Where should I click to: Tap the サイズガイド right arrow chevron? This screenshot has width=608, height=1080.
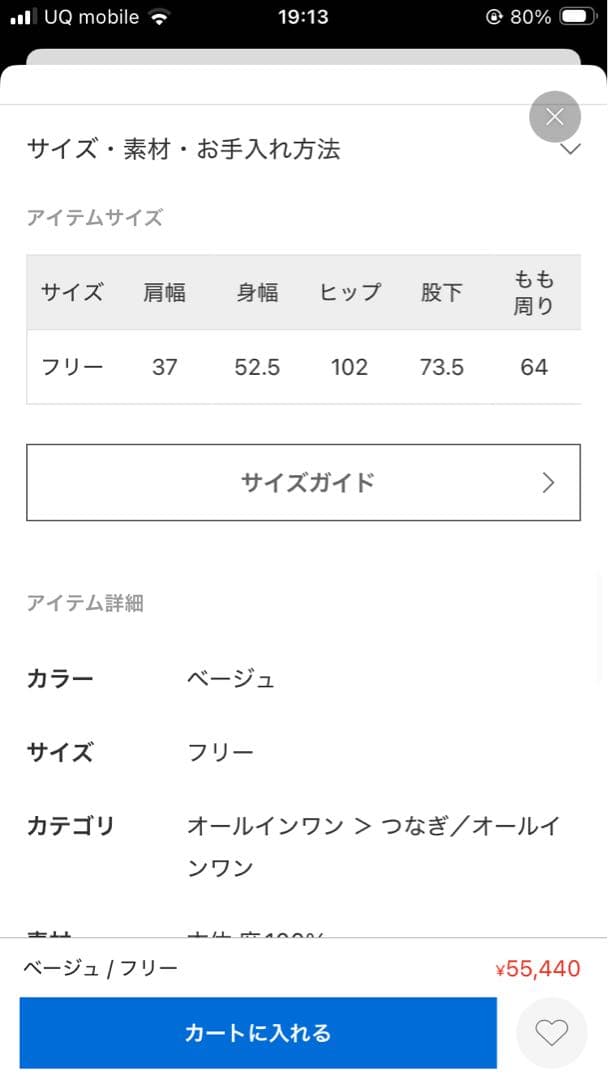(548, 483)
